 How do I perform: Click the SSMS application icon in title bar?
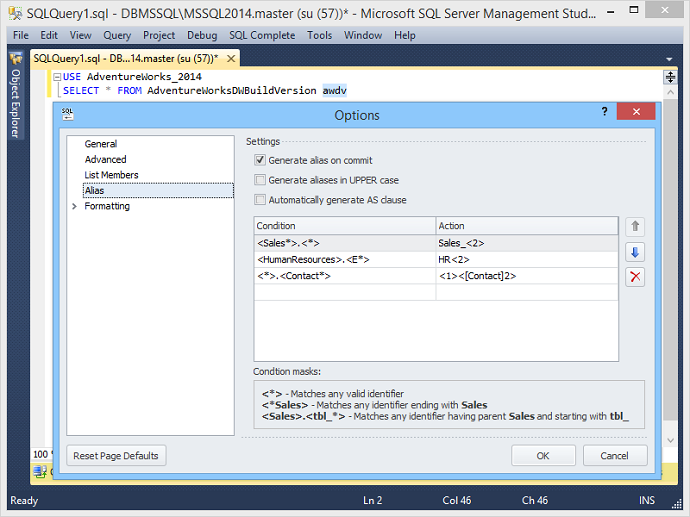point(15,13)
